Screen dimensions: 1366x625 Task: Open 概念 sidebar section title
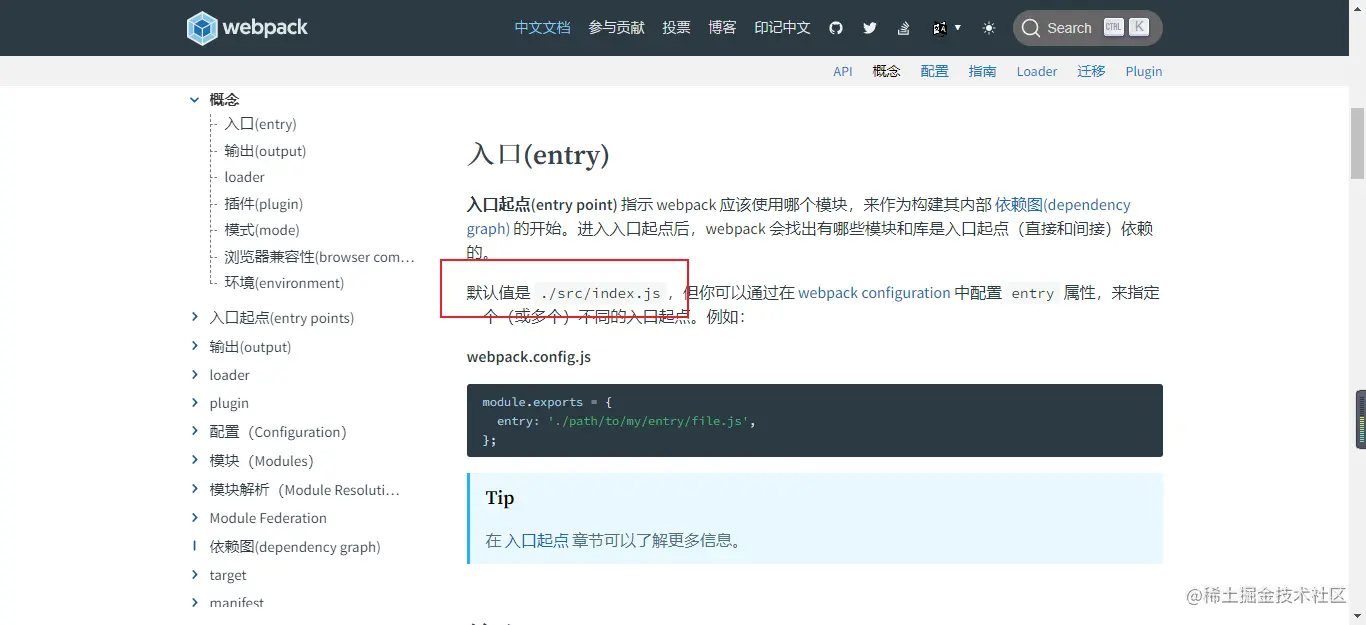(x=224, y=99)
